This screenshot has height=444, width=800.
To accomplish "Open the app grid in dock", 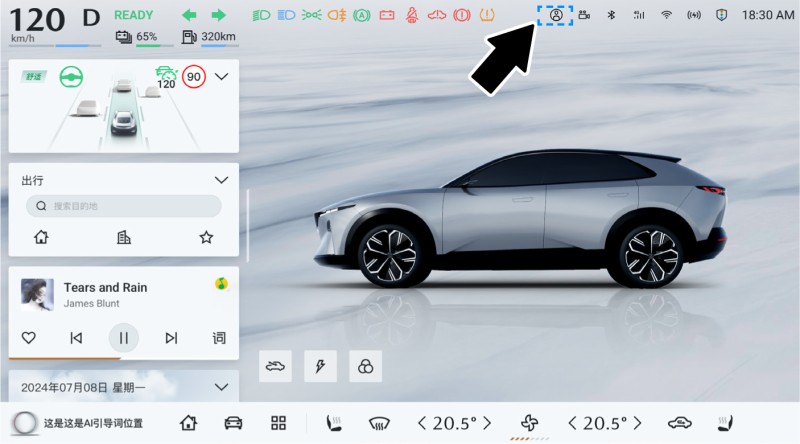I will (x=279, y=423).
